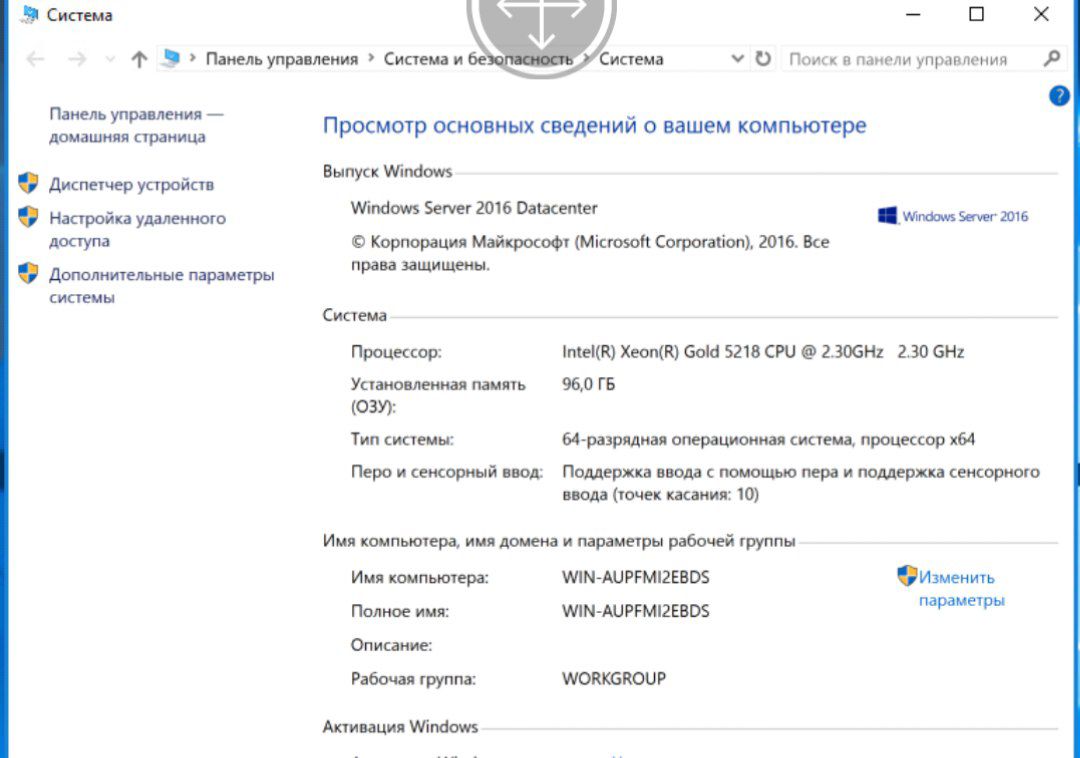Click computer name value next to 'Имя компьютера:'
This screenshot has width=1080, height=758.
pyautogui.click(x=636, y=577)
